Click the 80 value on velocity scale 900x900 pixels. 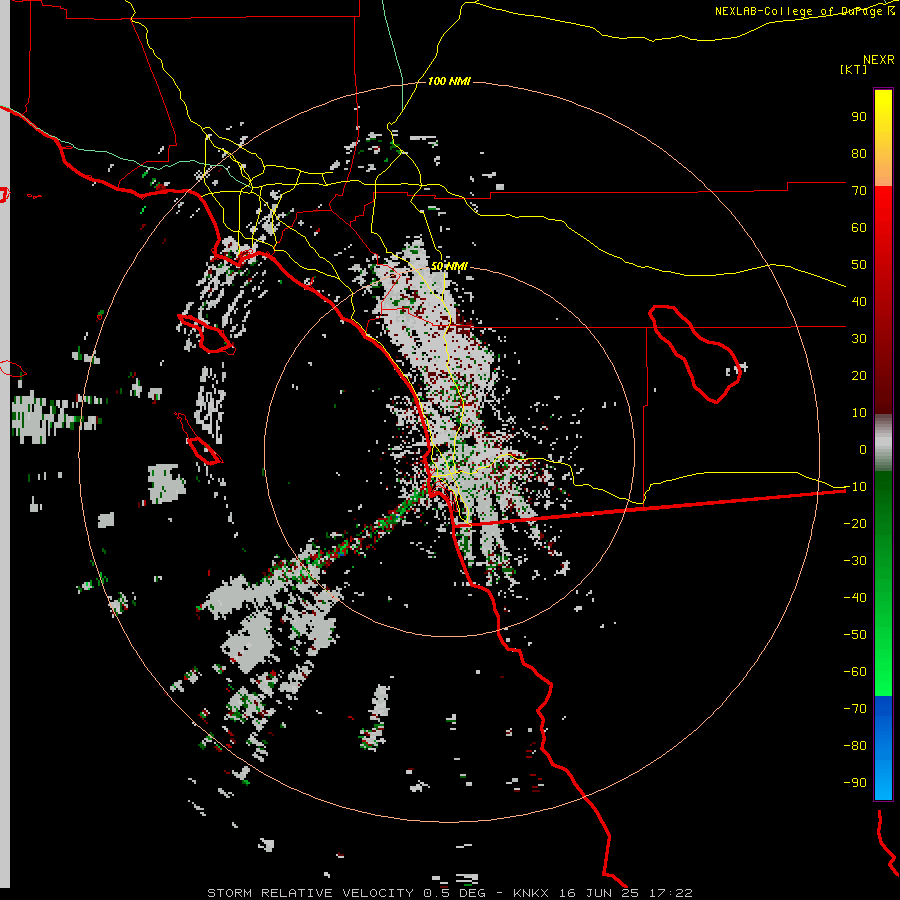point(859,153)
